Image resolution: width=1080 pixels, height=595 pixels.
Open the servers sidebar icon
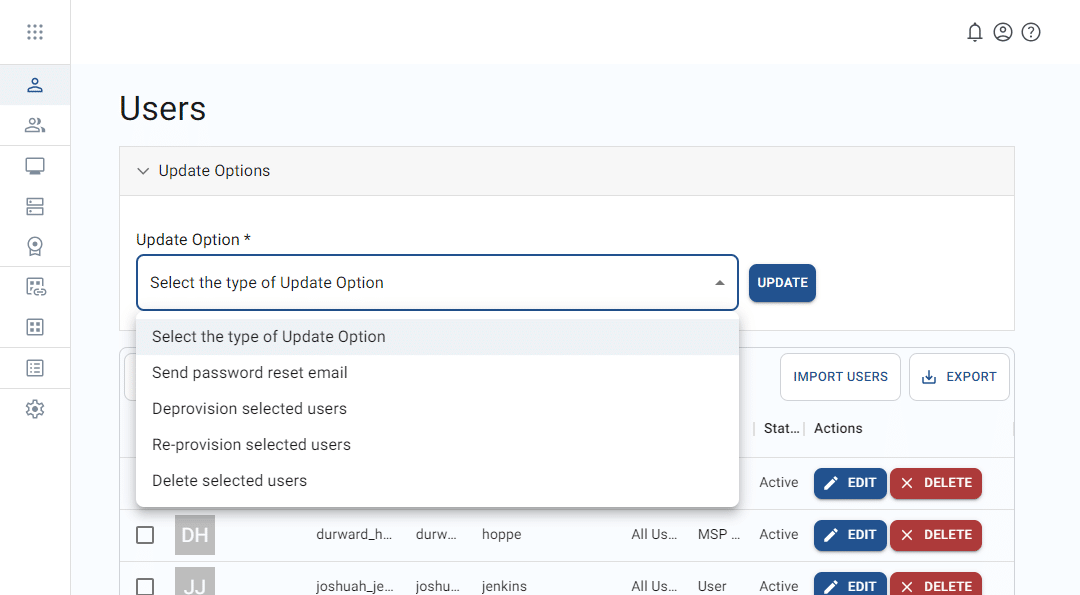point(35,207)
